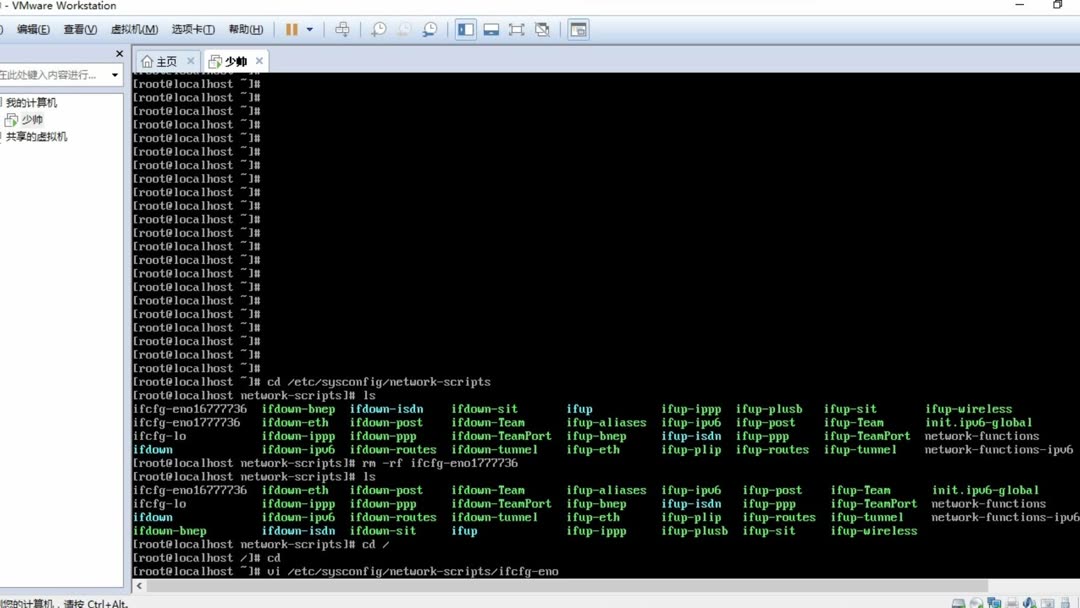Toggle console screen fit view

(x=516, y=29)
